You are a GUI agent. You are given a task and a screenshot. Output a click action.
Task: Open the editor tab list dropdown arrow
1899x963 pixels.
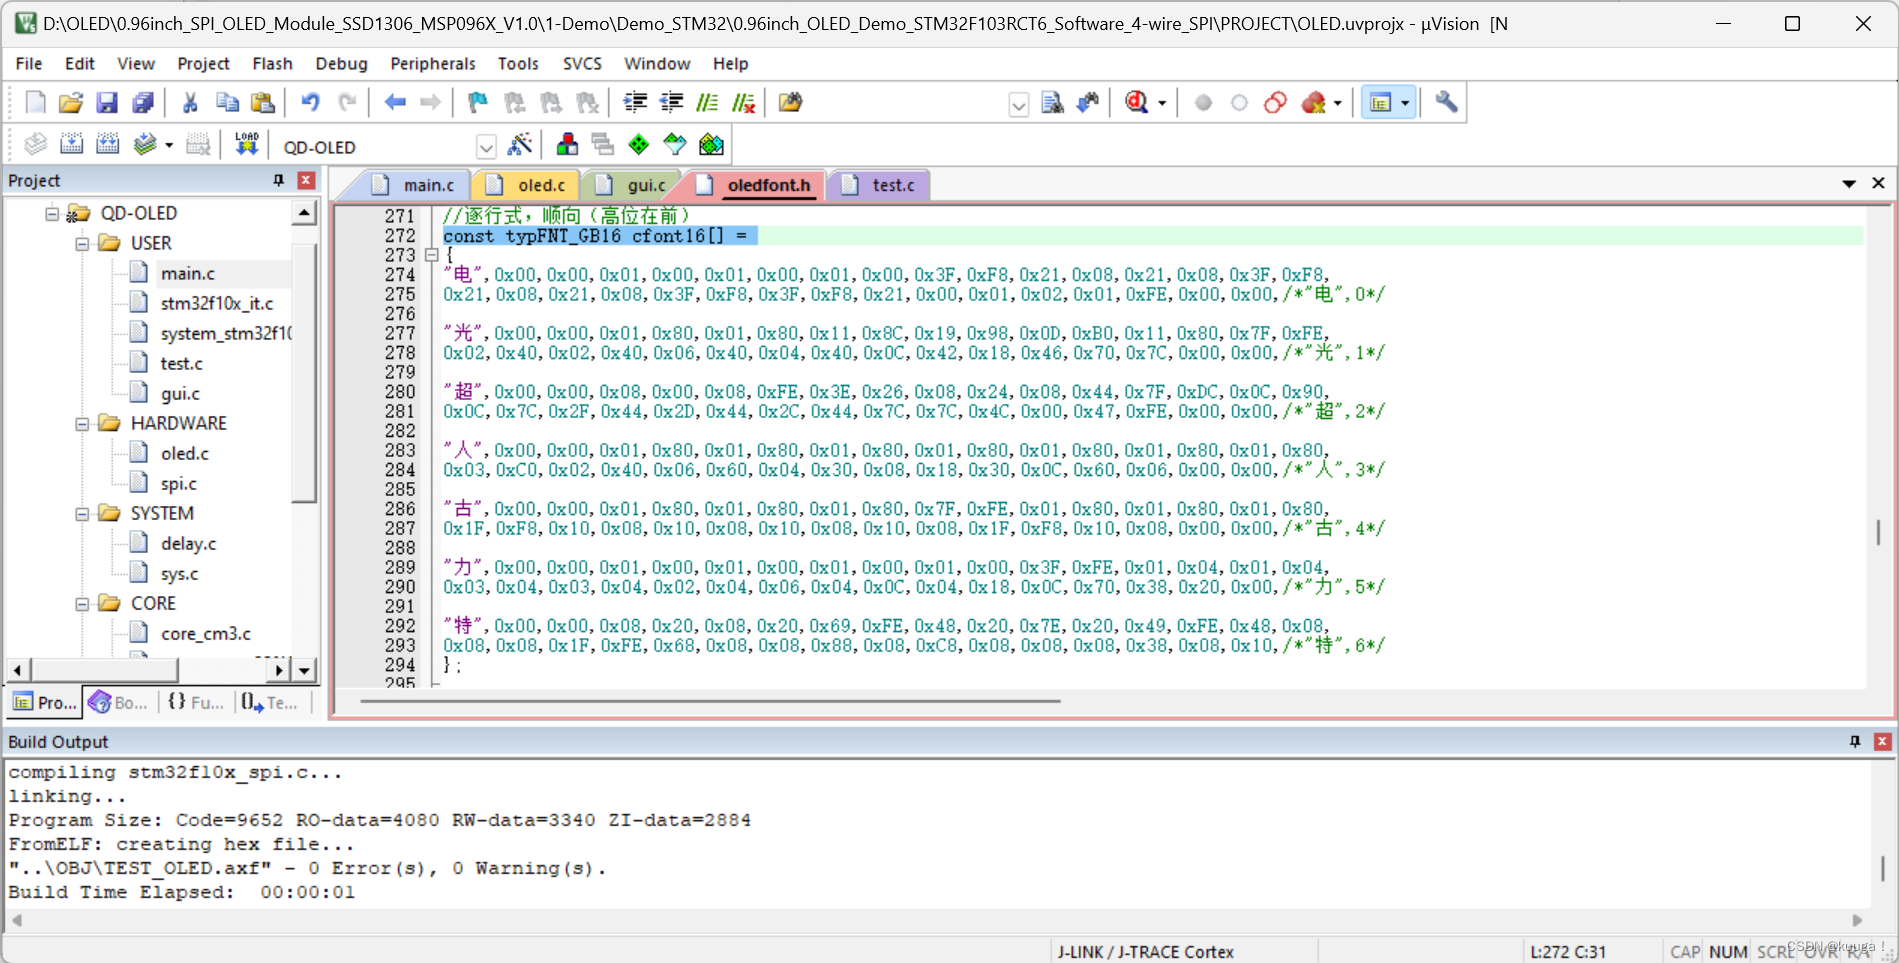click(1849, 184)
